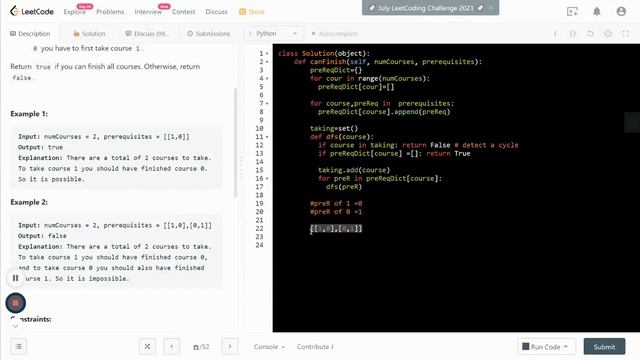Open the Store link
Viewport: 640px width, 360px height.
click(252, 12)
